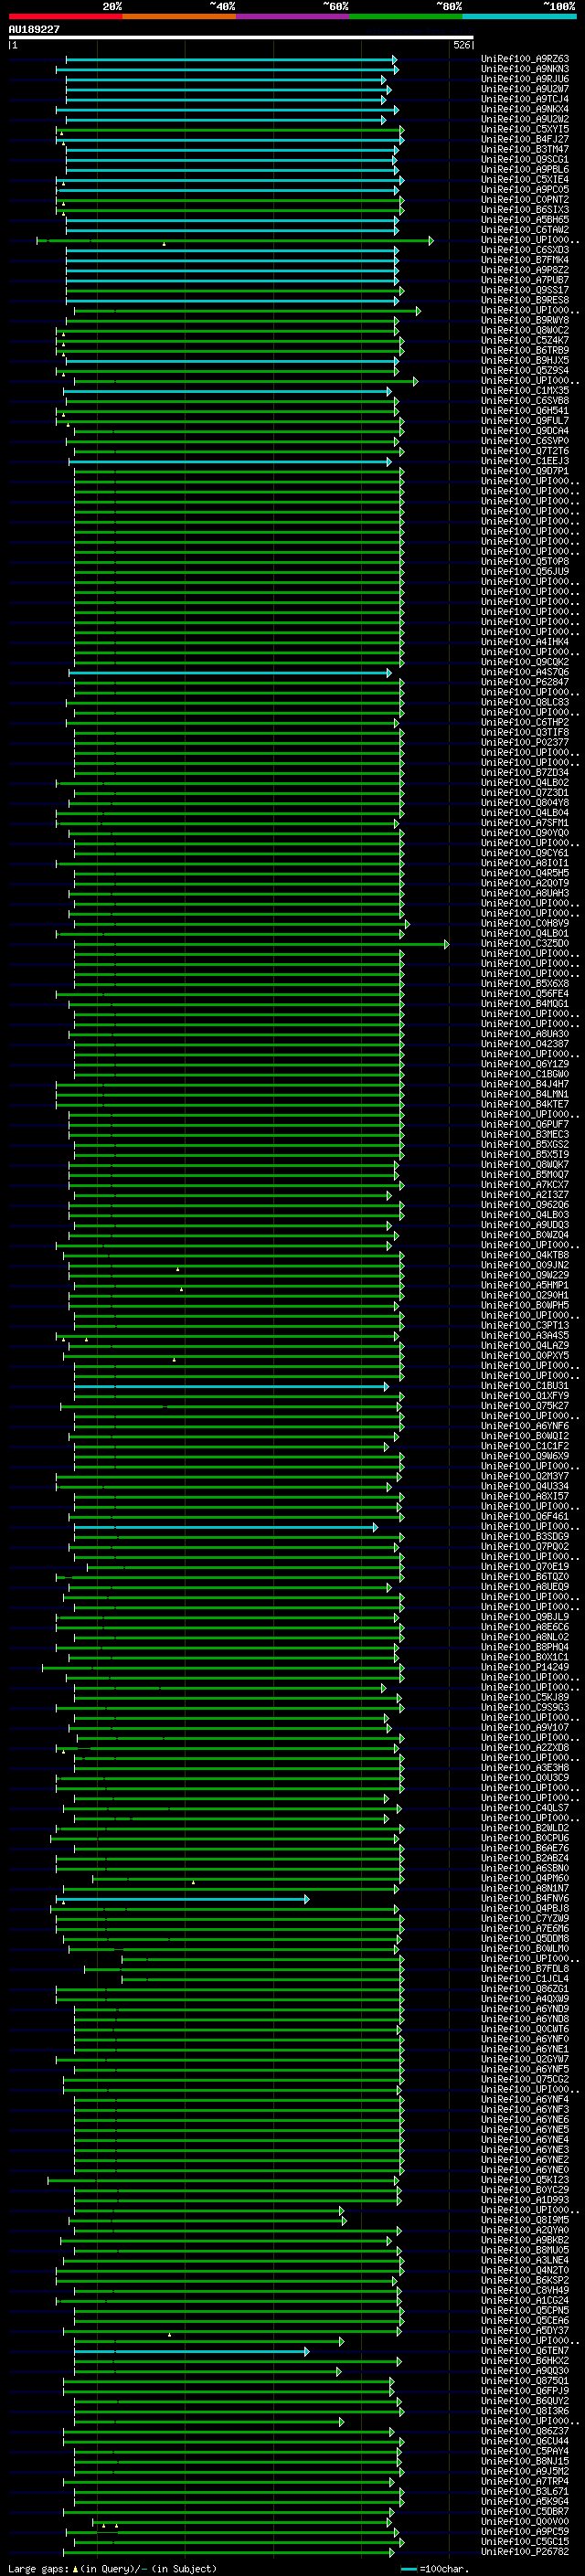Screen dimensions: 585x2576
Task: Click the green alignment bar for UniRef100_C5XYI5
Action: point(231,130)
